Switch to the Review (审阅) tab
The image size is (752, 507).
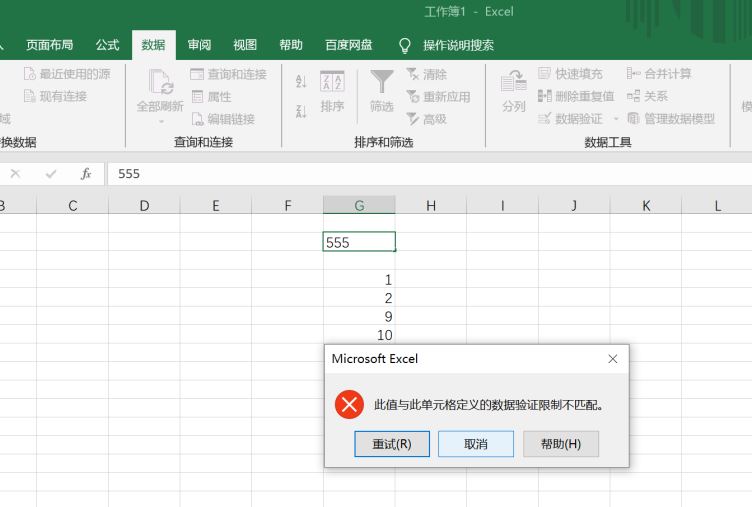click(x=200, y=45)
